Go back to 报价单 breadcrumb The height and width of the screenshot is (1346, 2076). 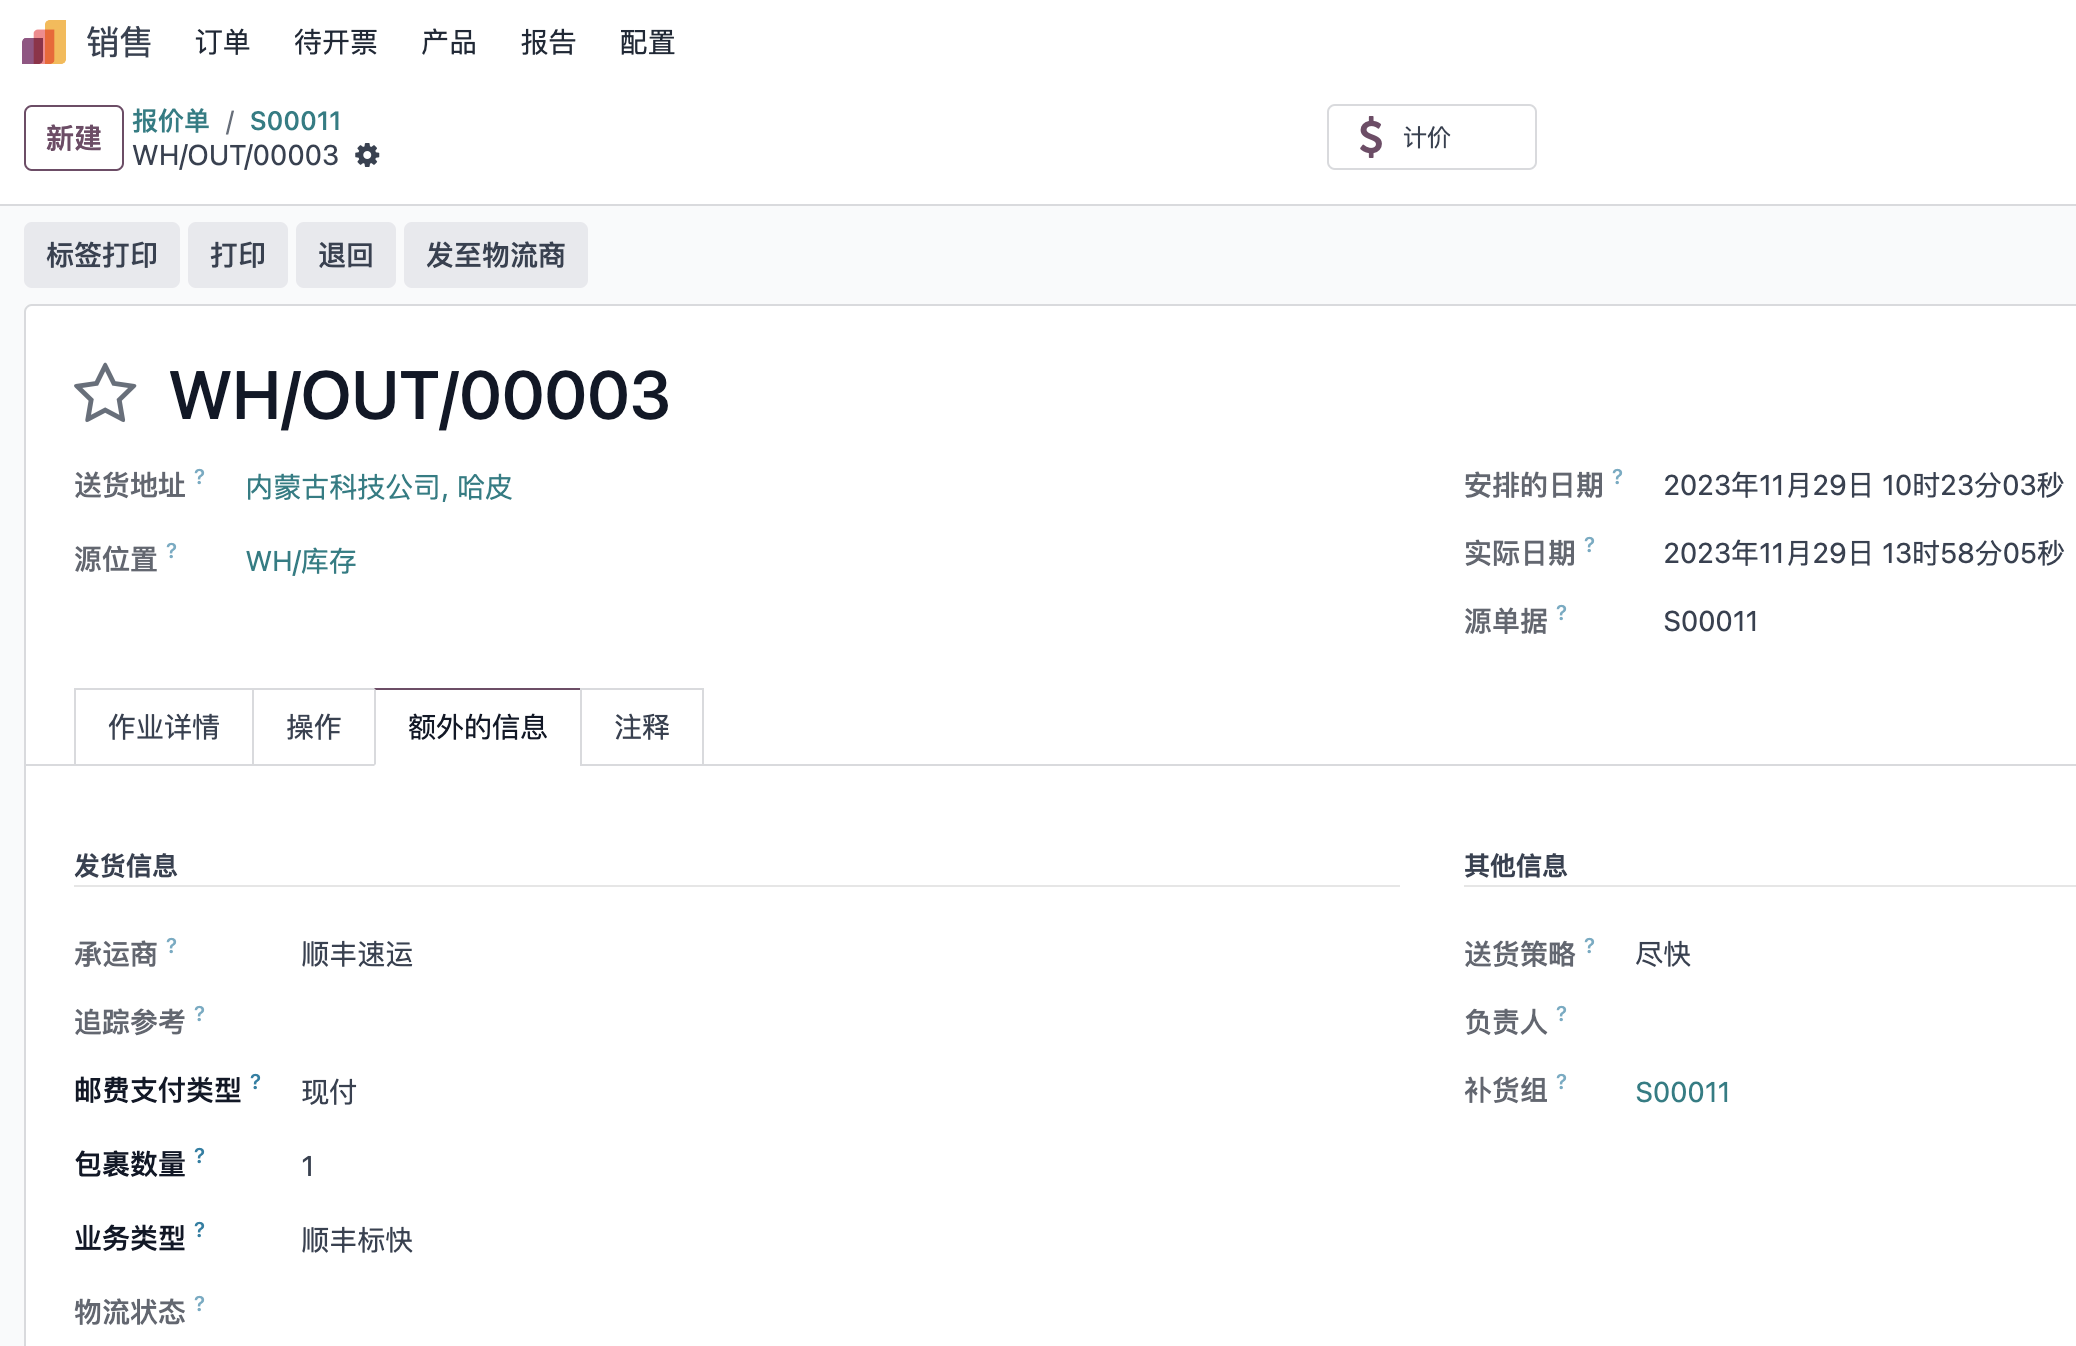tap(171, 121)
